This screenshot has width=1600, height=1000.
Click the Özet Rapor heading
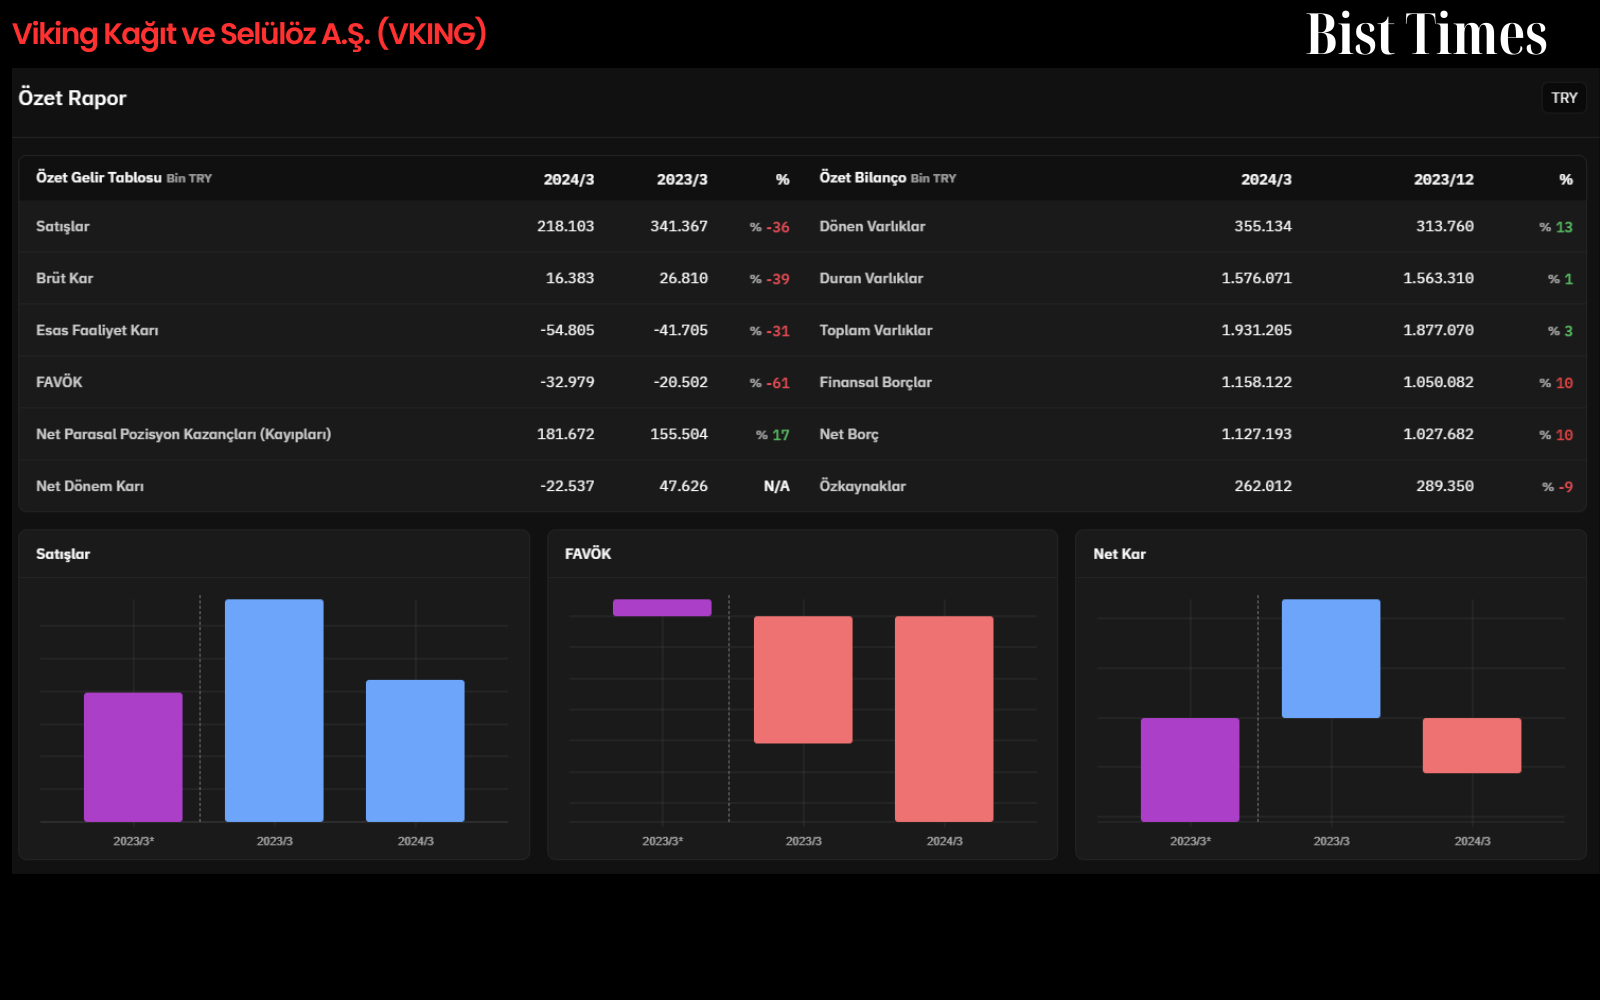(72, 98)
